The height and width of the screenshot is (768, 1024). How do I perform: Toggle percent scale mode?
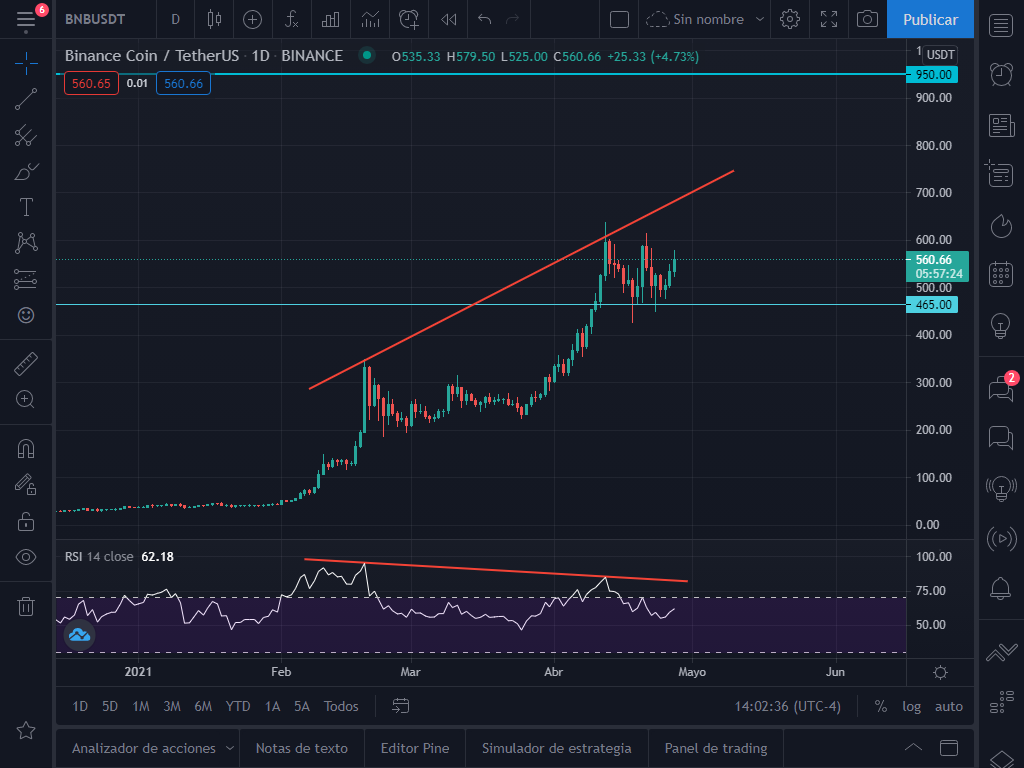(x=880, y=706)
